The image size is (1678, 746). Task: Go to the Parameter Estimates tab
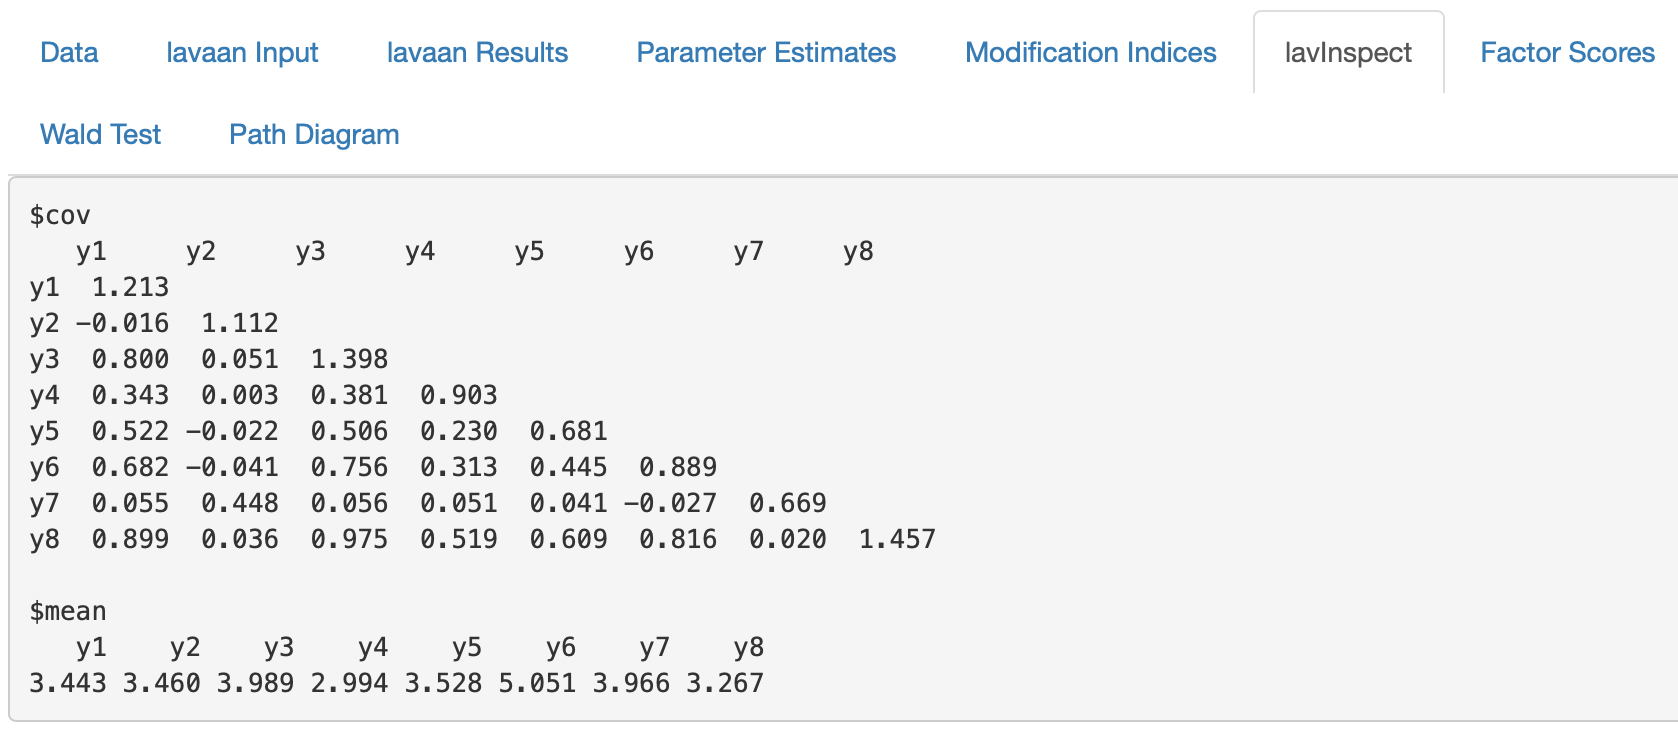tap(766, 53)
